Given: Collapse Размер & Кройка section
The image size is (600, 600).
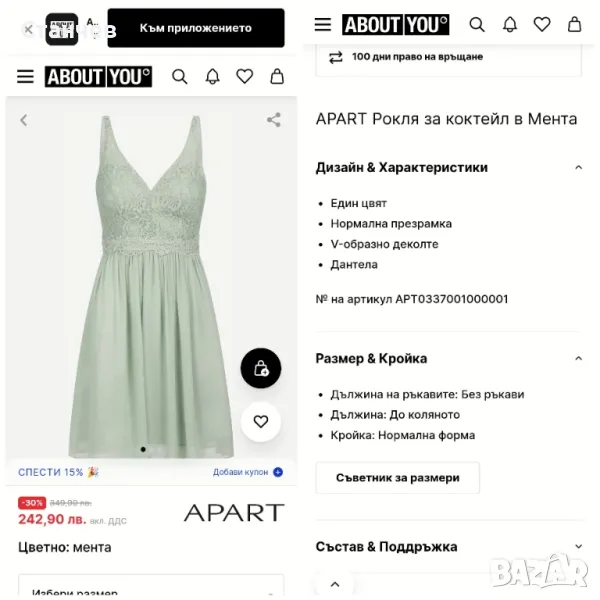Looking at the screenshot, I should pos(579,359).
